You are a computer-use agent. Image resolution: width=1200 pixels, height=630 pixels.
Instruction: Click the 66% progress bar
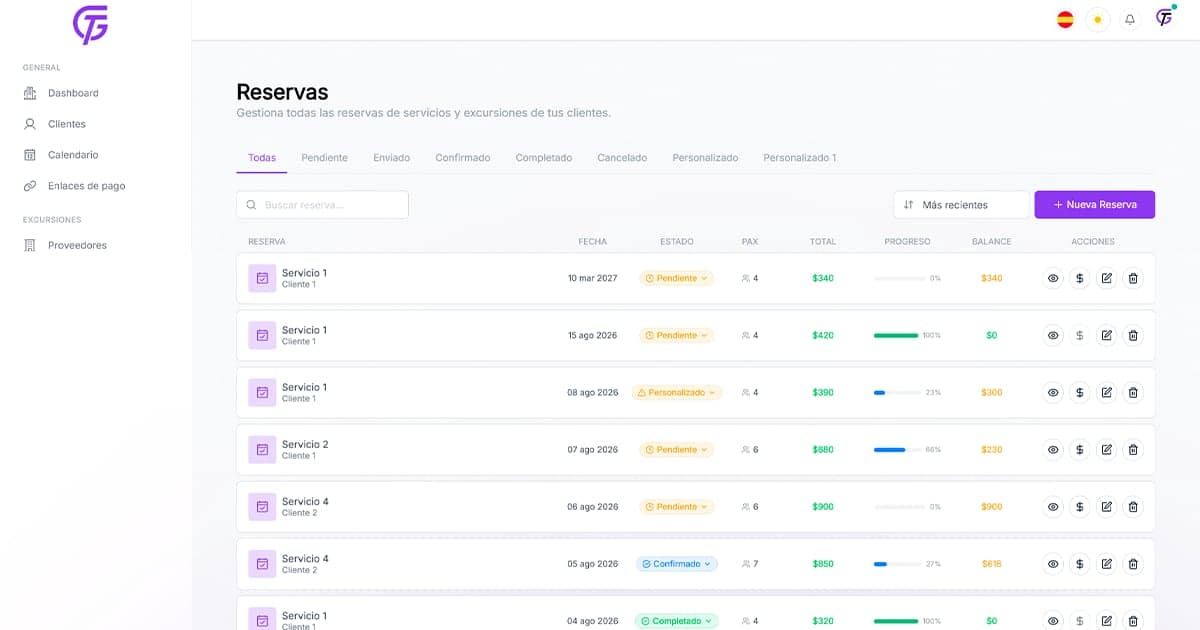pos(897,449)
